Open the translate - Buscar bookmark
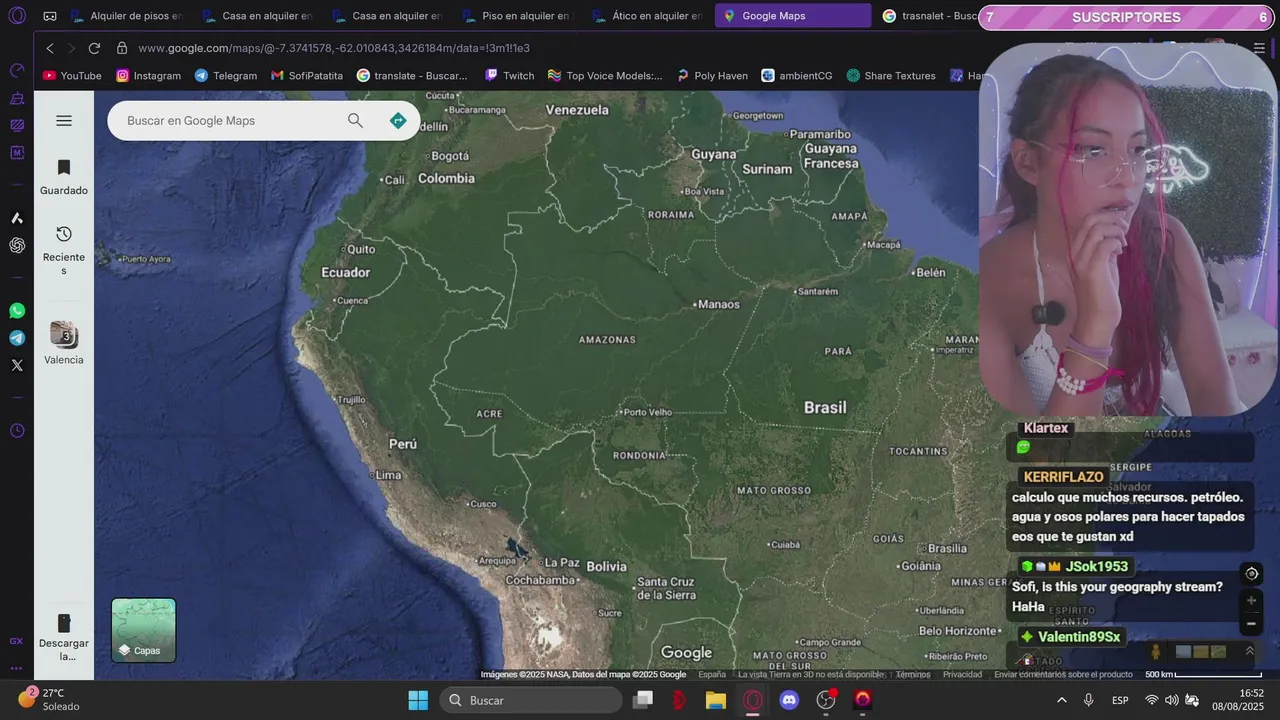Screen dimensions: 1280x720 tap(412, 76)
